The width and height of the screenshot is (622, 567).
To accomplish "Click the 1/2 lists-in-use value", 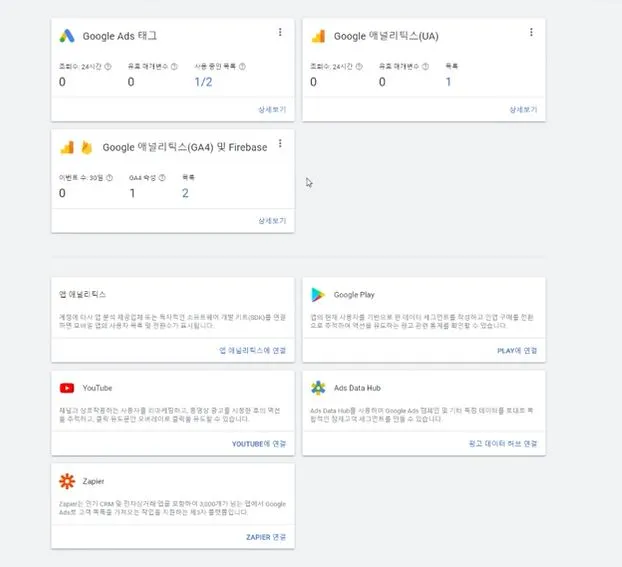I will (203, 82).
